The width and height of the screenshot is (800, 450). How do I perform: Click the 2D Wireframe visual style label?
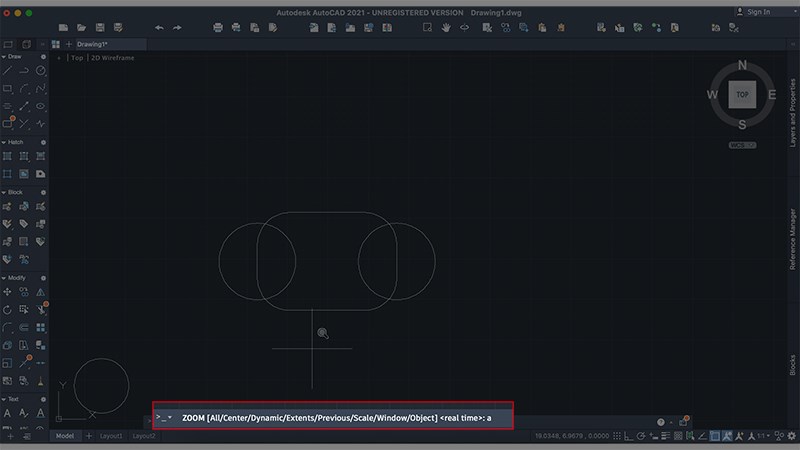coord(113,58)
